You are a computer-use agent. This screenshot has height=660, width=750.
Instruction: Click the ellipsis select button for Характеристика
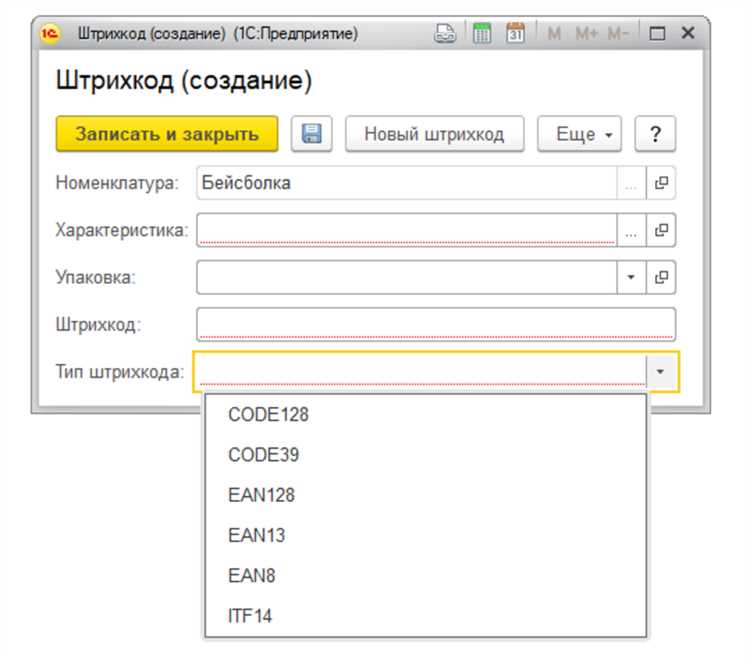click(x=631, y=230)
